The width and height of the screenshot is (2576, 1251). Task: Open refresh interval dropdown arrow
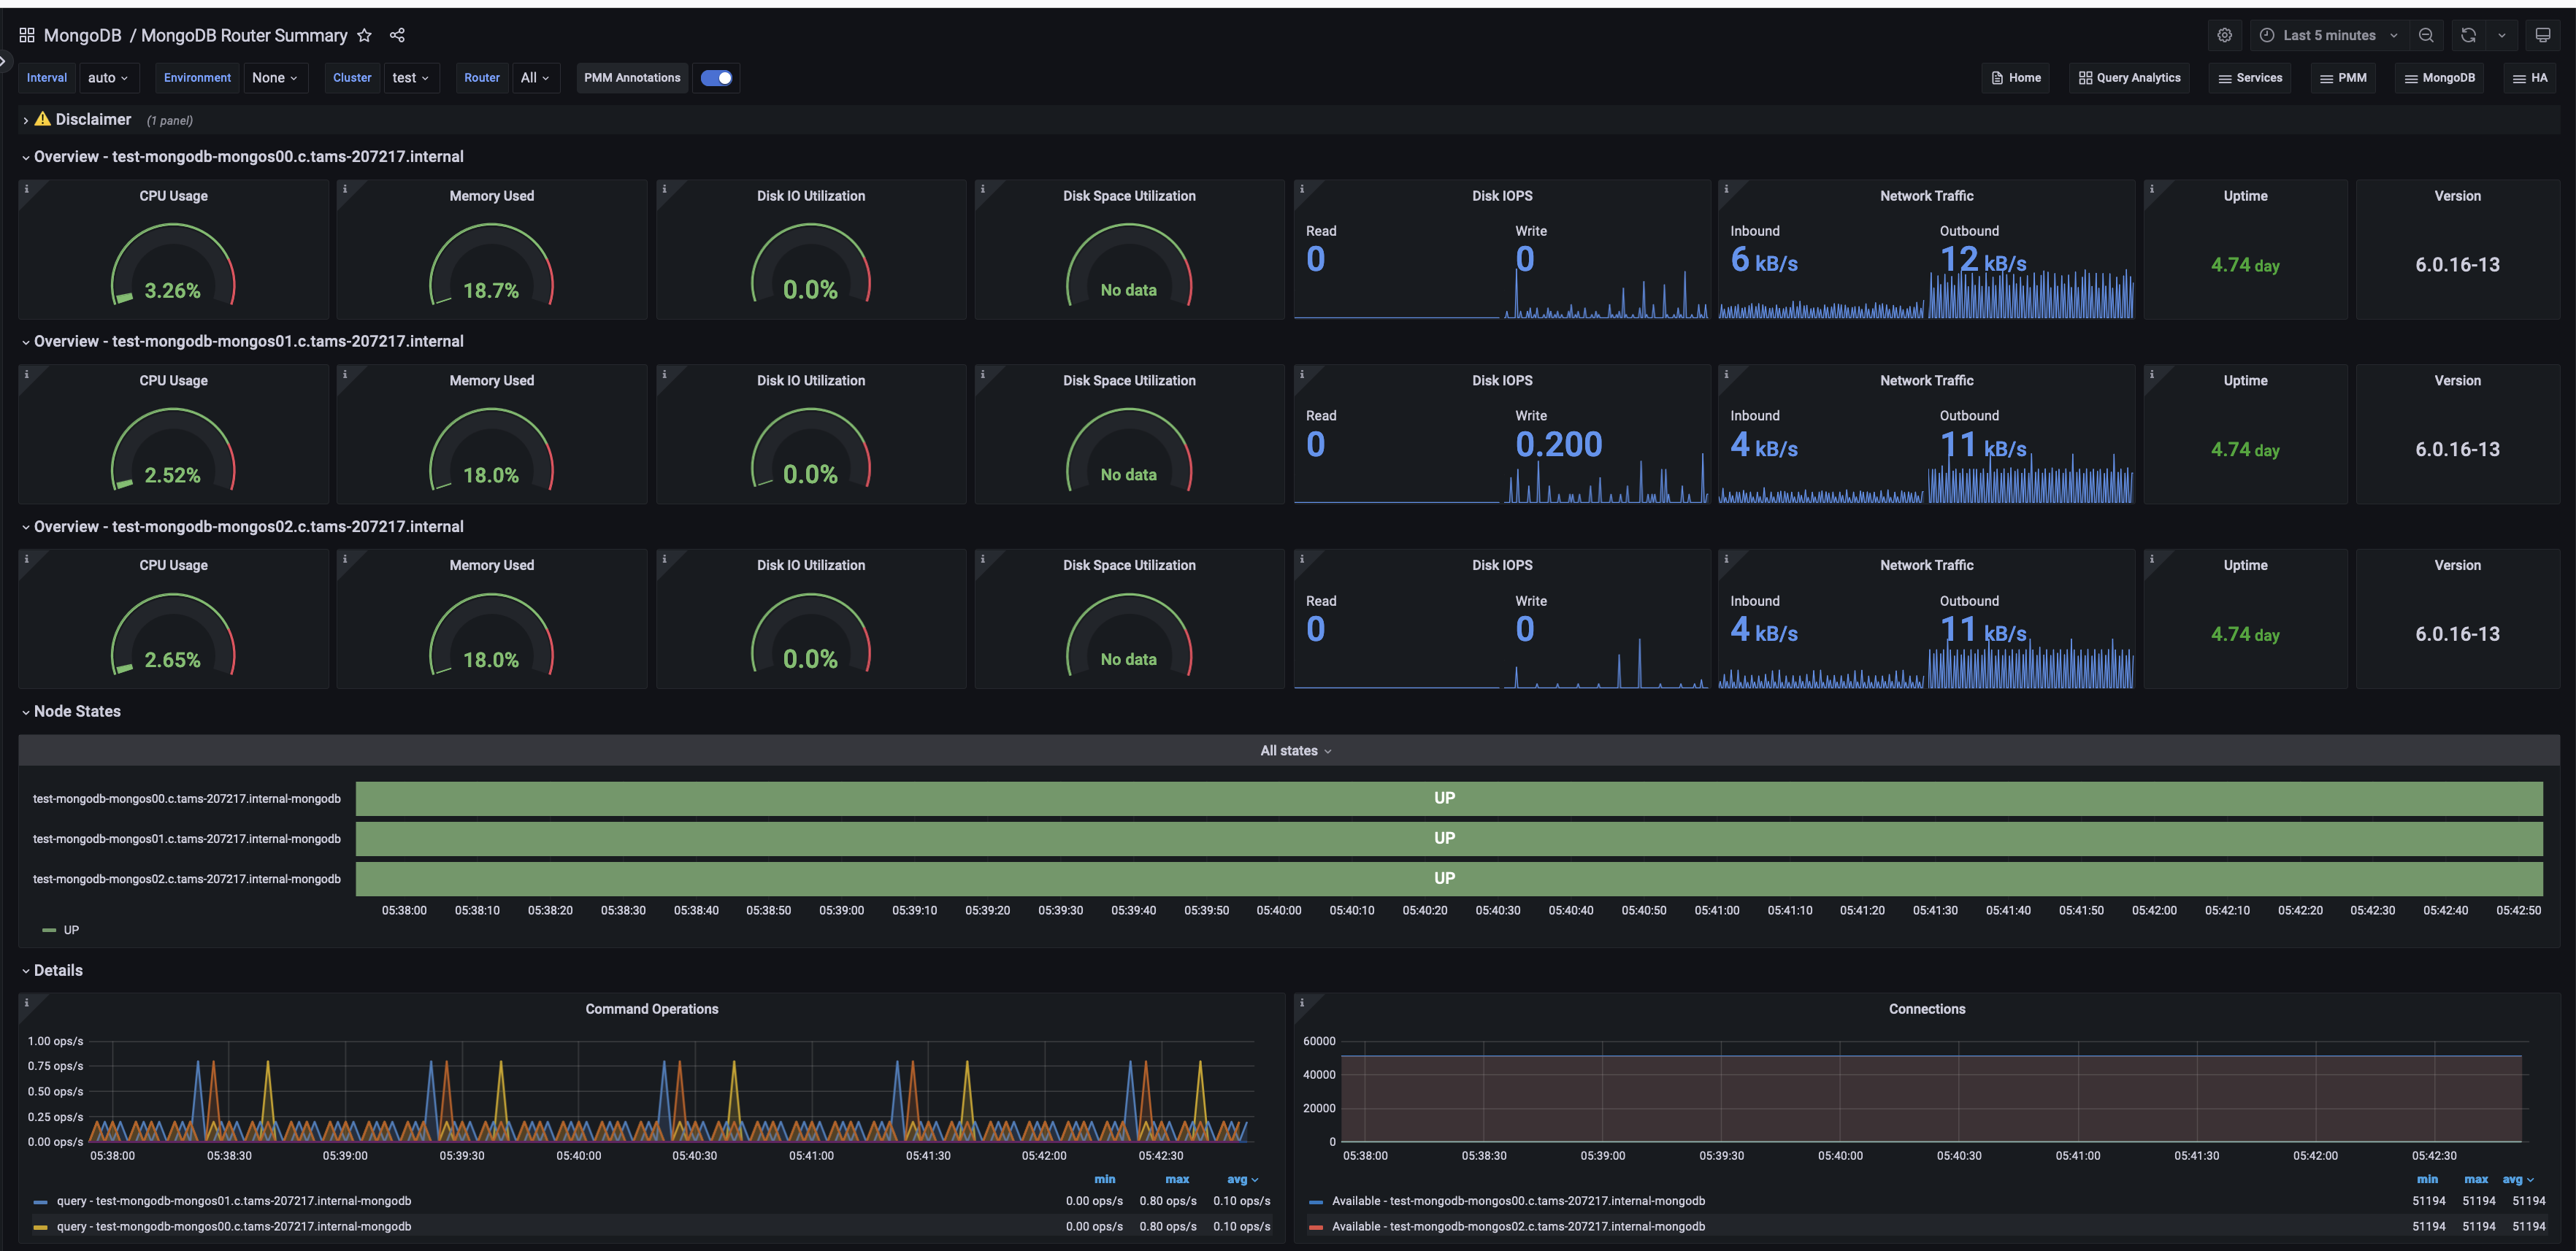point(2502,35)
